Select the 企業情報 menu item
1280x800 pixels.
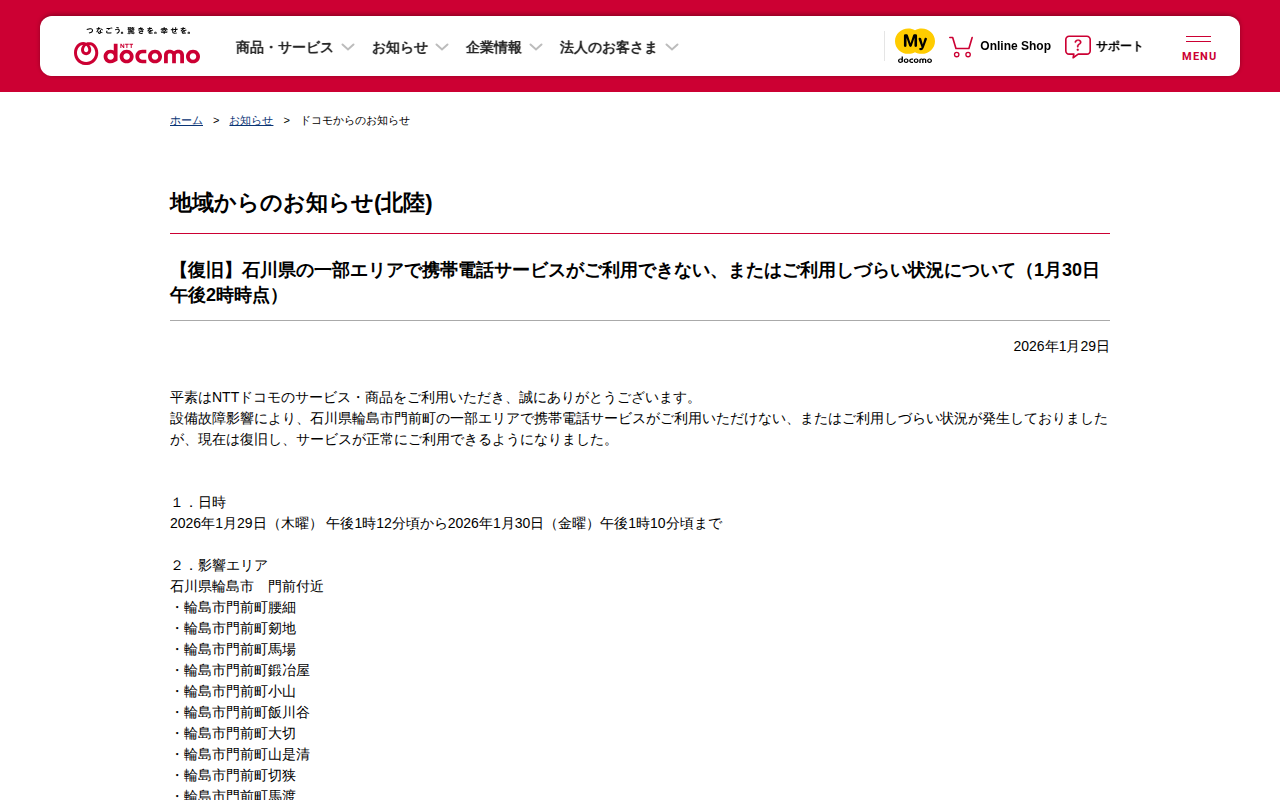coord(493,47)
